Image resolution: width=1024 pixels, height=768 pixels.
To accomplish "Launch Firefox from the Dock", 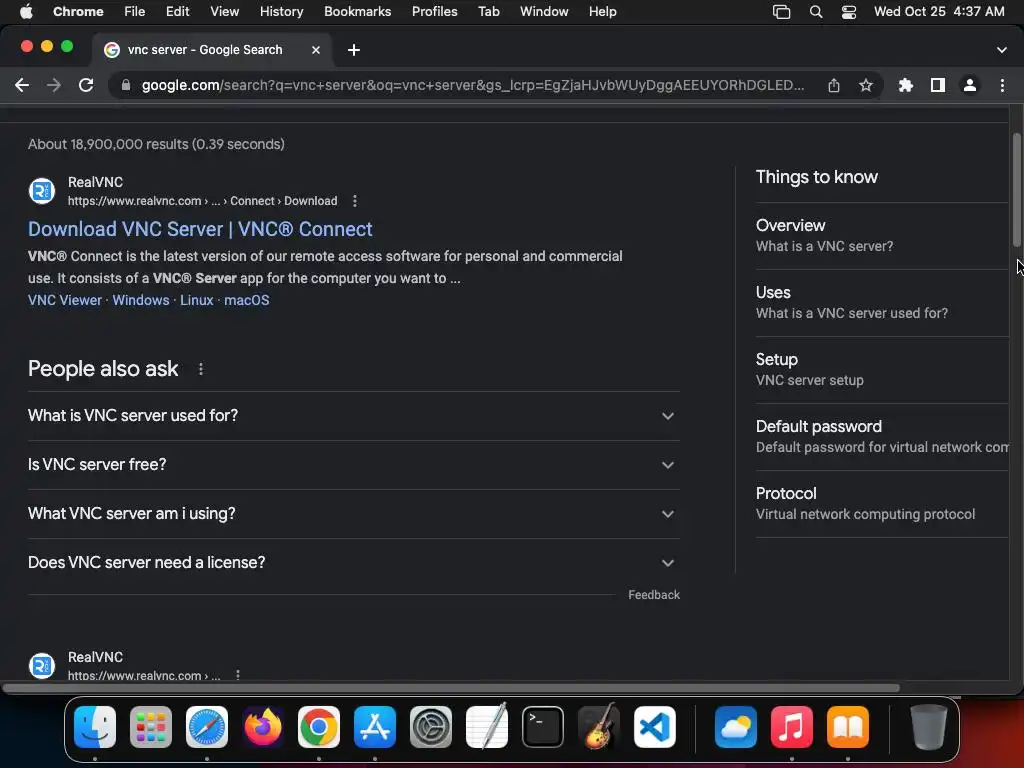I will 263,726.
